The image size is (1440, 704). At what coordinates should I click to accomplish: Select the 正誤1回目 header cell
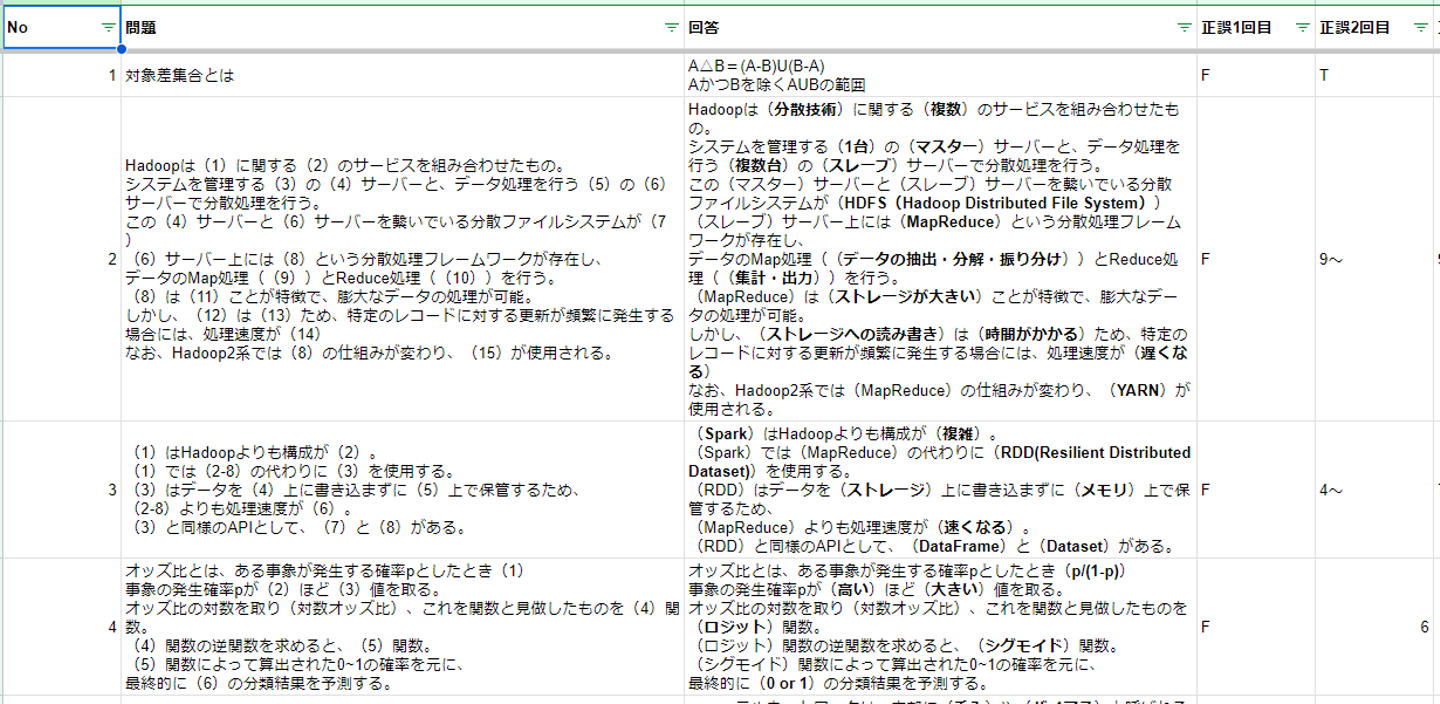click(1256, 28)
